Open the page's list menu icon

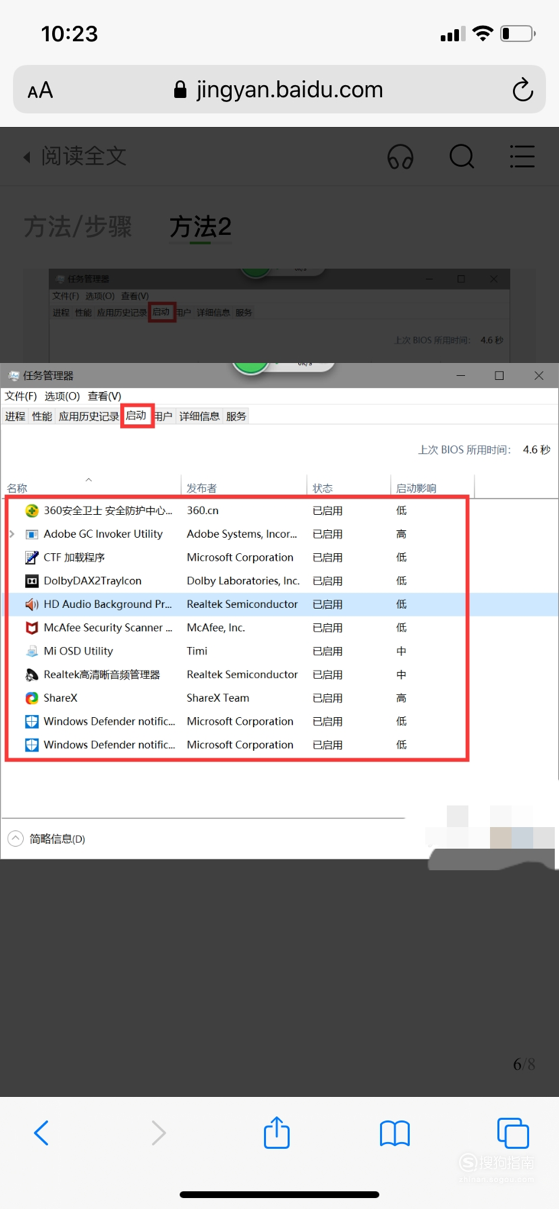[521, 156]
